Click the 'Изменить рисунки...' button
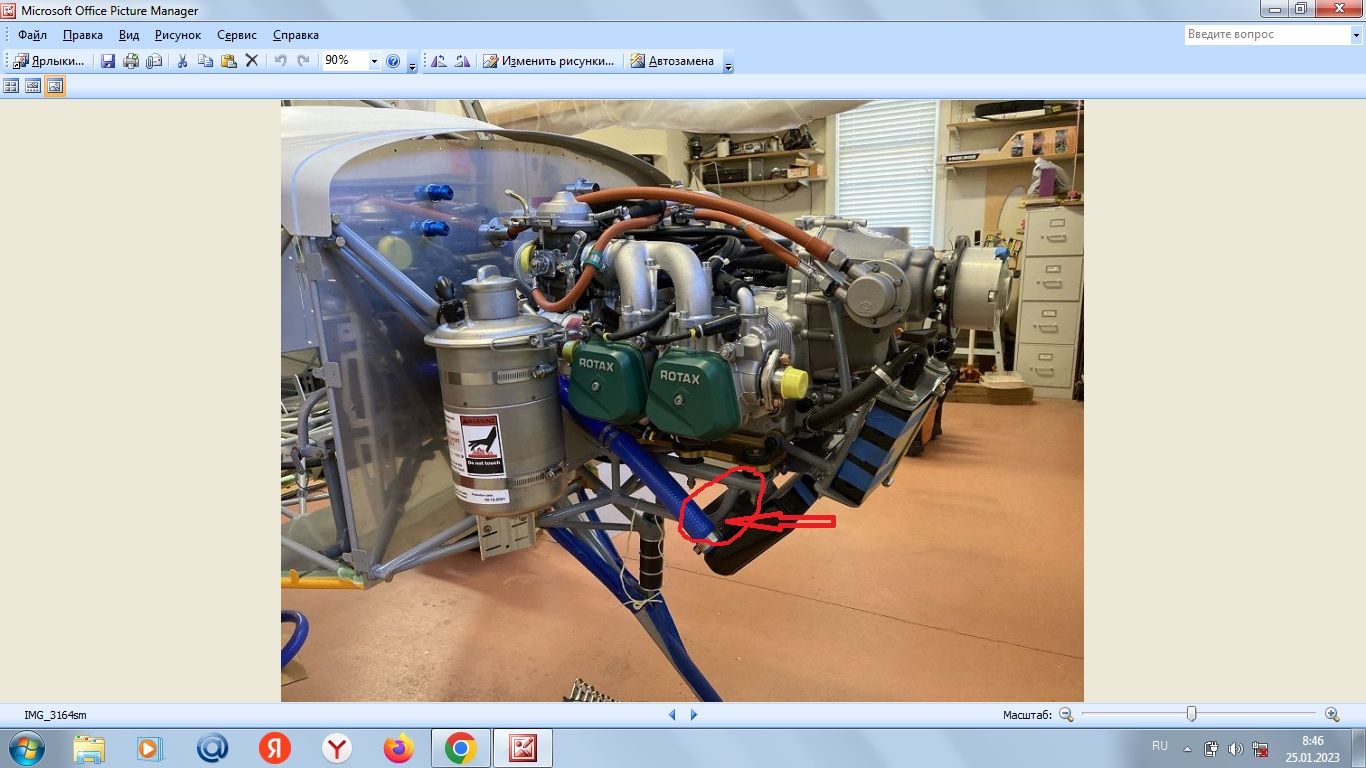This screenshot has height=768, width=1366. 549,61
